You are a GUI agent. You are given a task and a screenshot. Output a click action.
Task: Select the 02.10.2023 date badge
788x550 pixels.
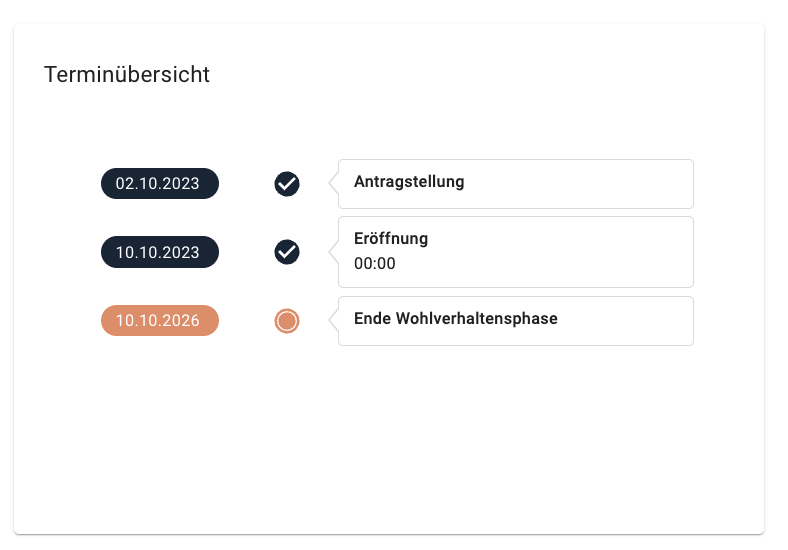click(160, 184)
